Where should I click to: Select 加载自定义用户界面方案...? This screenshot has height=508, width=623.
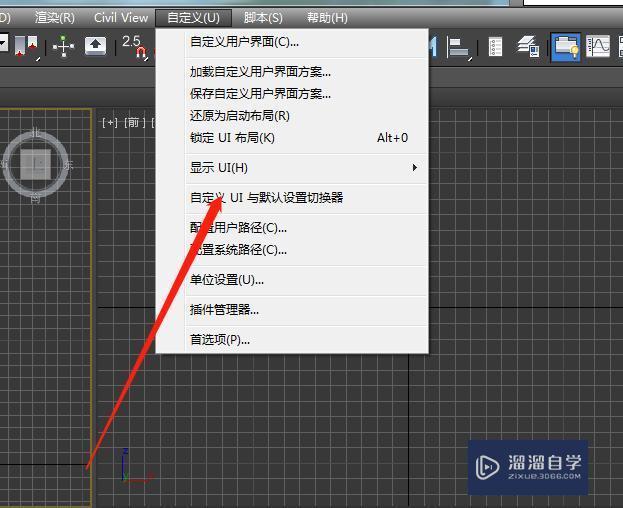tap(292, 72)
